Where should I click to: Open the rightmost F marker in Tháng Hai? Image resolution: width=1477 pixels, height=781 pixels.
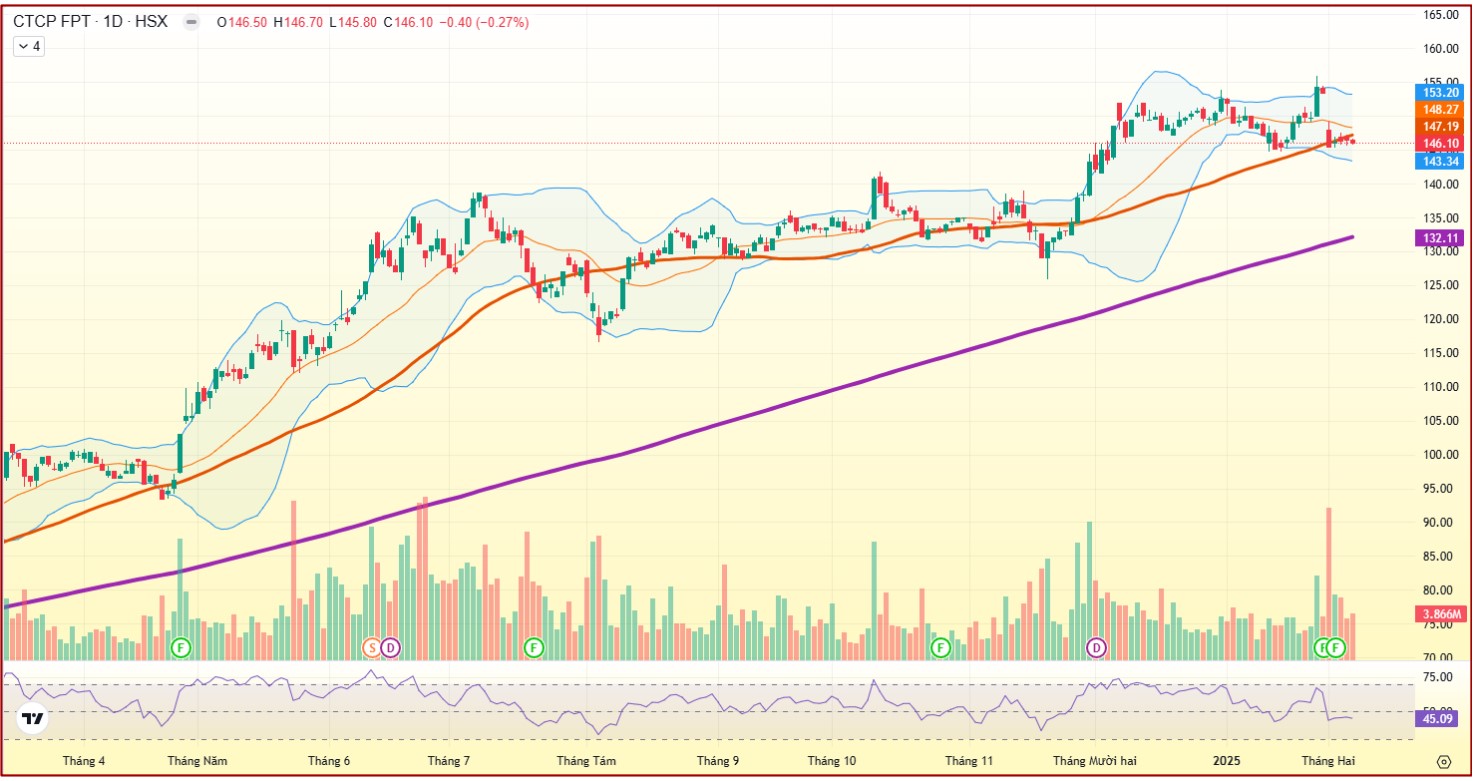(1337, 648)
